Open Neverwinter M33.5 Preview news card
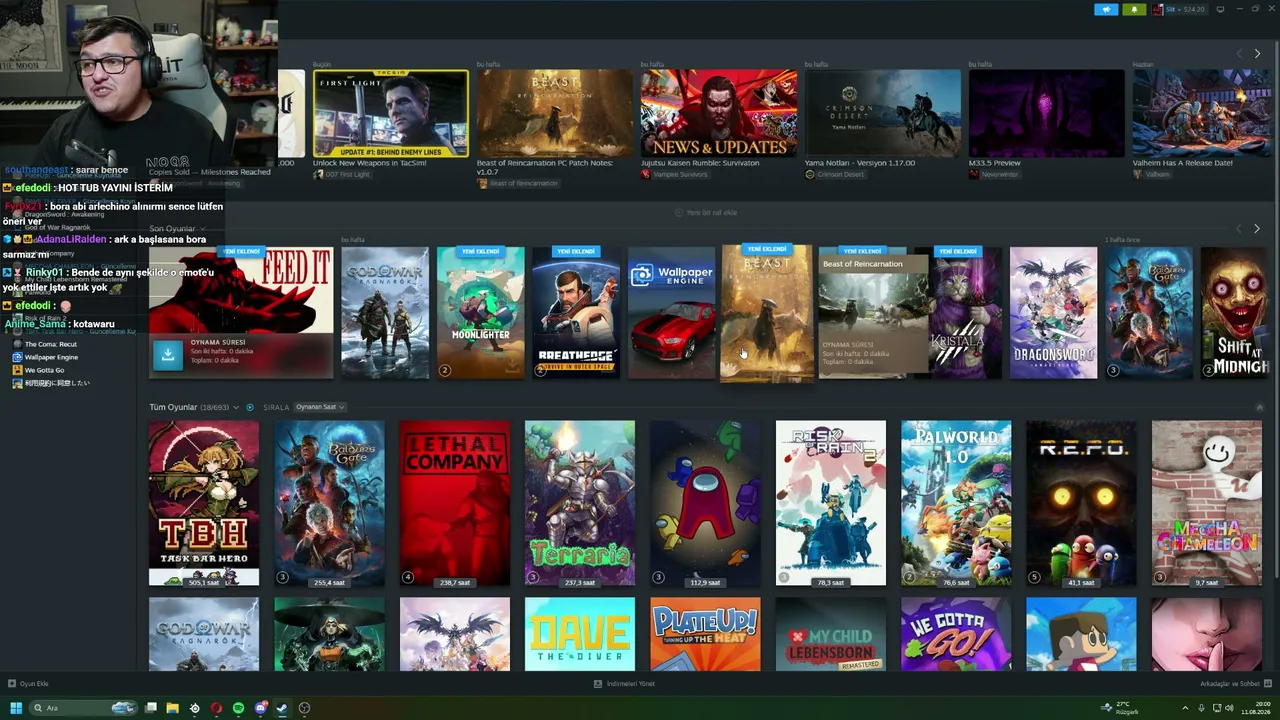Screen dimensions: 1280x720 click(x=1046, y=113)
